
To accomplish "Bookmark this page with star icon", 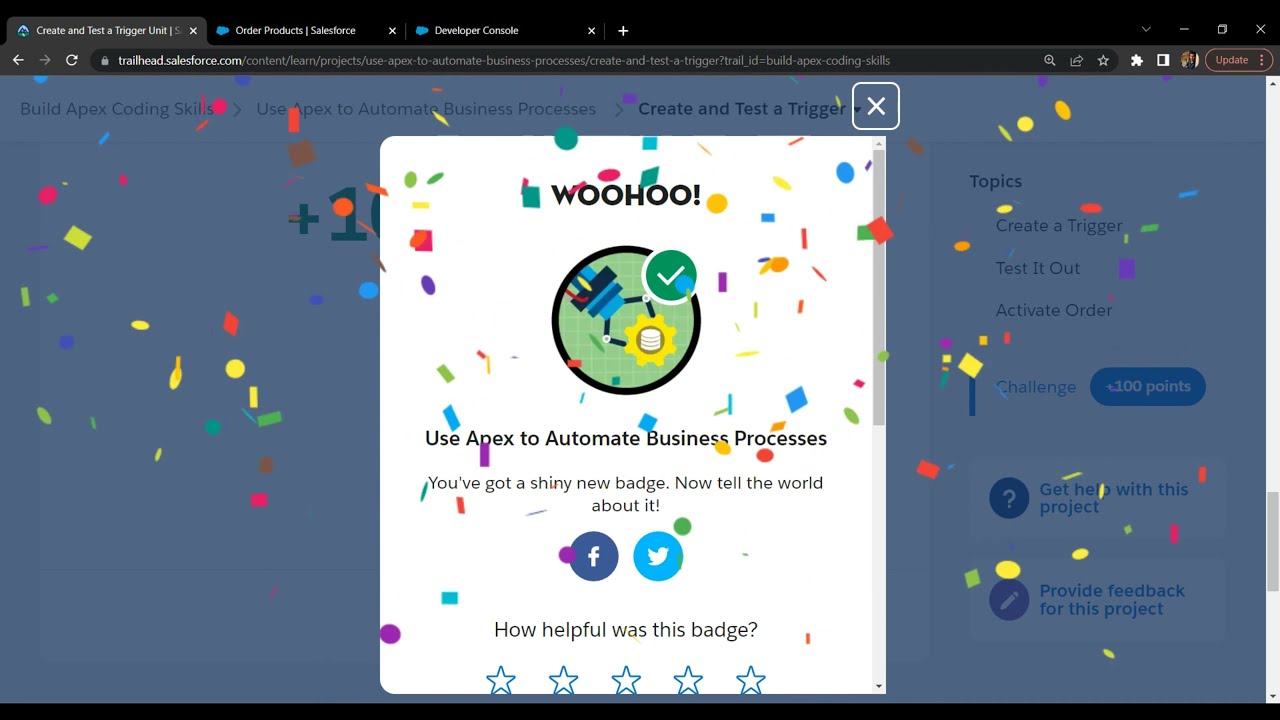I will coord(1103,60).
